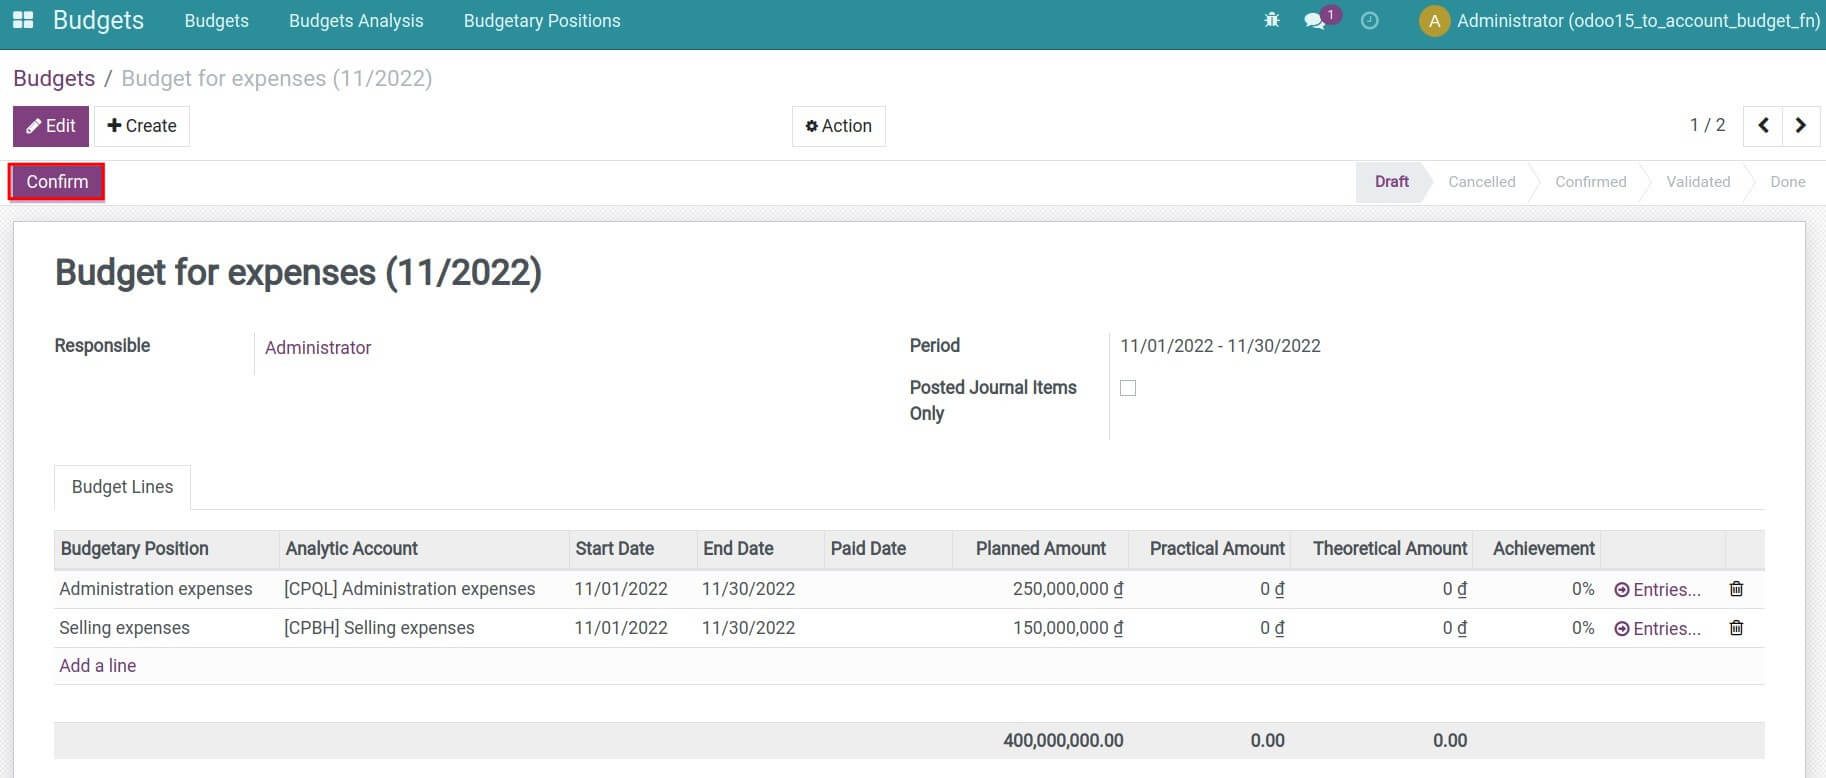Sort by Theoretical Amount column header
The height and width of the screenshot is (778, 1826).
tap(1382, 549)
